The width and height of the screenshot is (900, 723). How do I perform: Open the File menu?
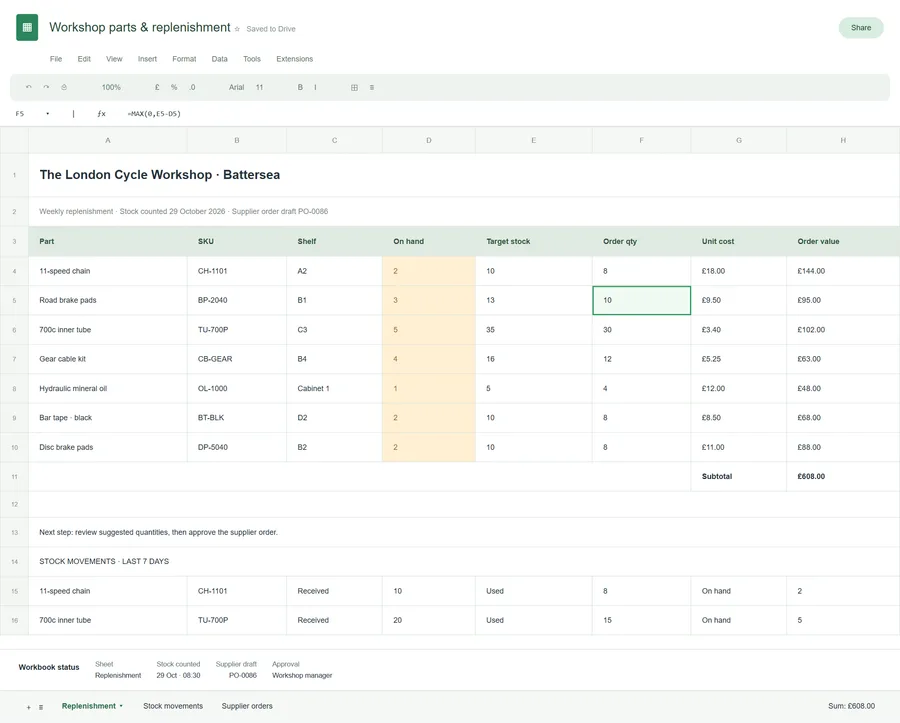(x=56, y=59)
